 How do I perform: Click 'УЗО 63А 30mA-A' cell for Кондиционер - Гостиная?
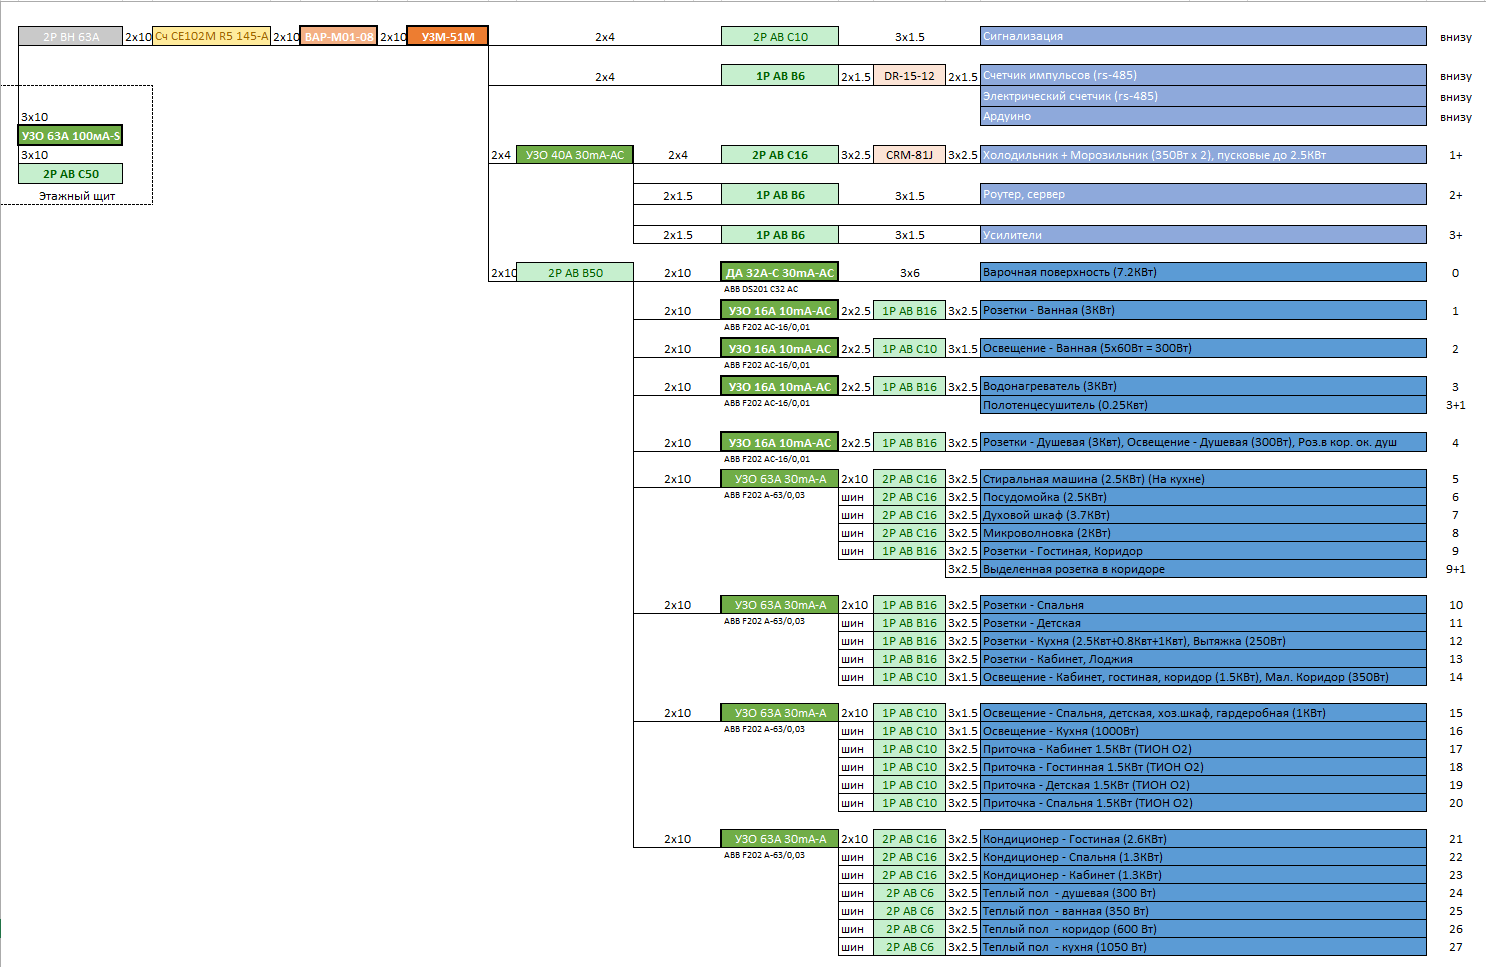coord(780,839)
